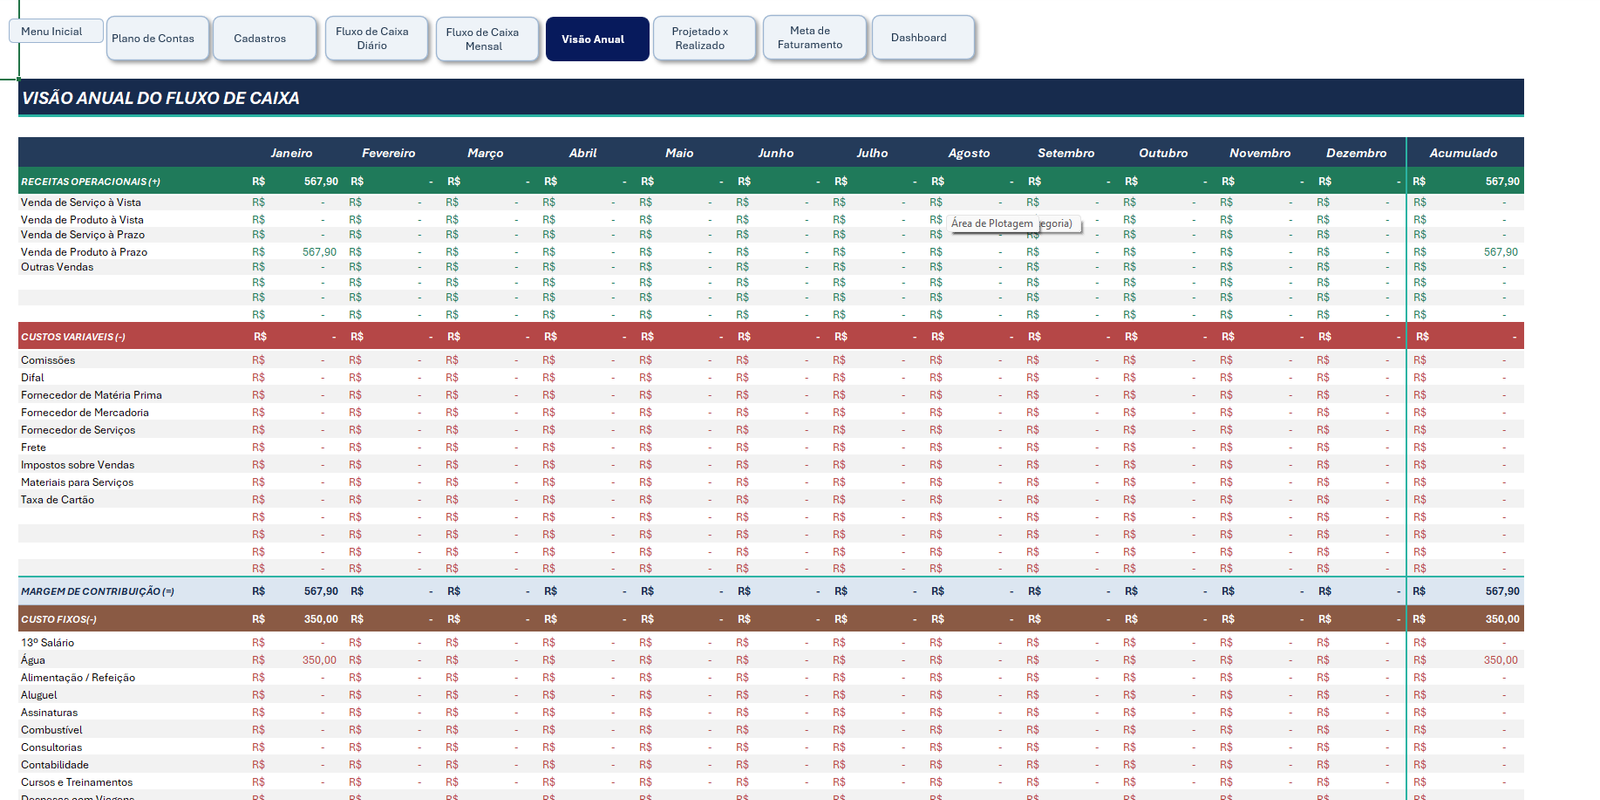Open the Menu Inicial button
Viewport: 1600px width, 800px height.
tap(56, 31)
